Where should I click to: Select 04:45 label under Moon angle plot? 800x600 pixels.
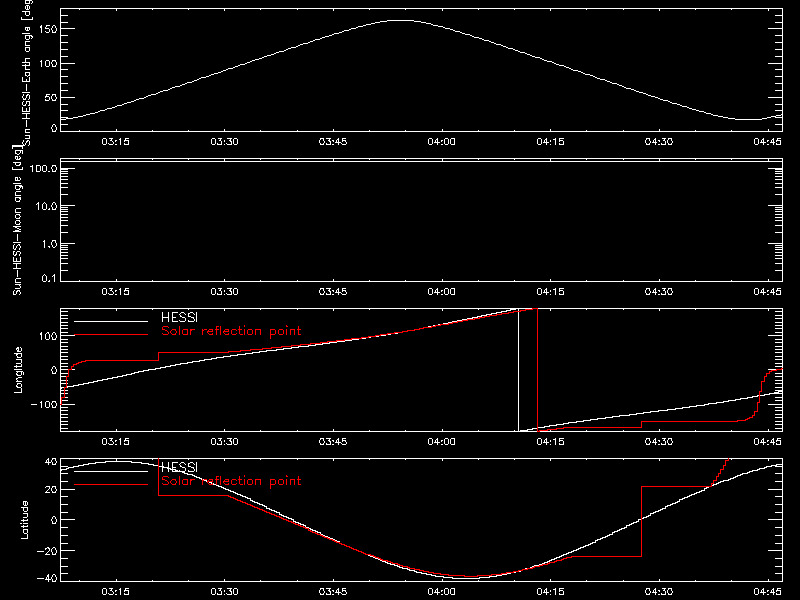(767, 291)
